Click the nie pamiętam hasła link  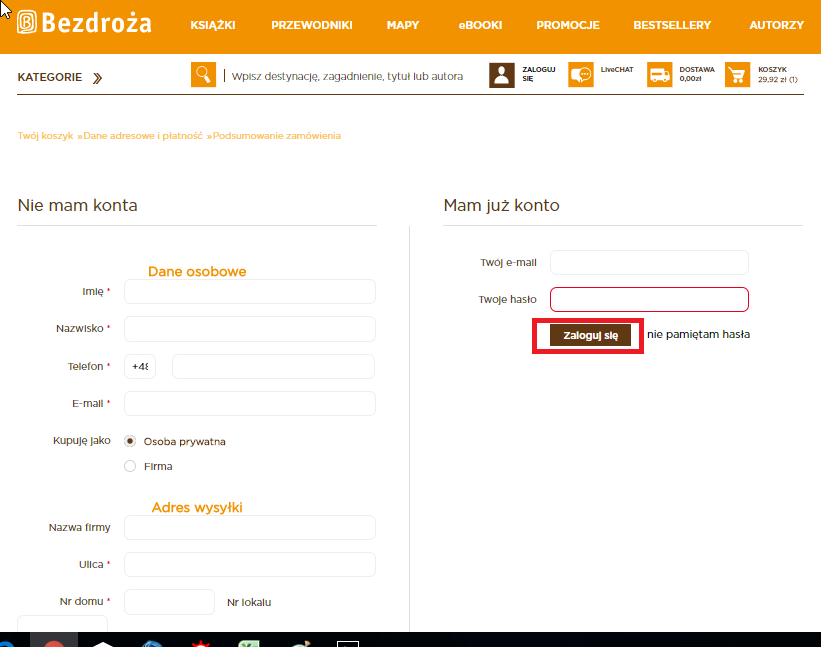tap(698, 334)
